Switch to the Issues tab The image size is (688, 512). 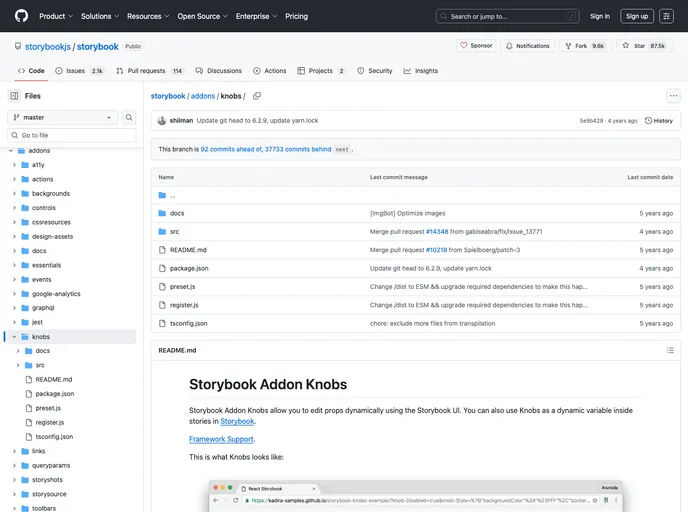[79, 71]
